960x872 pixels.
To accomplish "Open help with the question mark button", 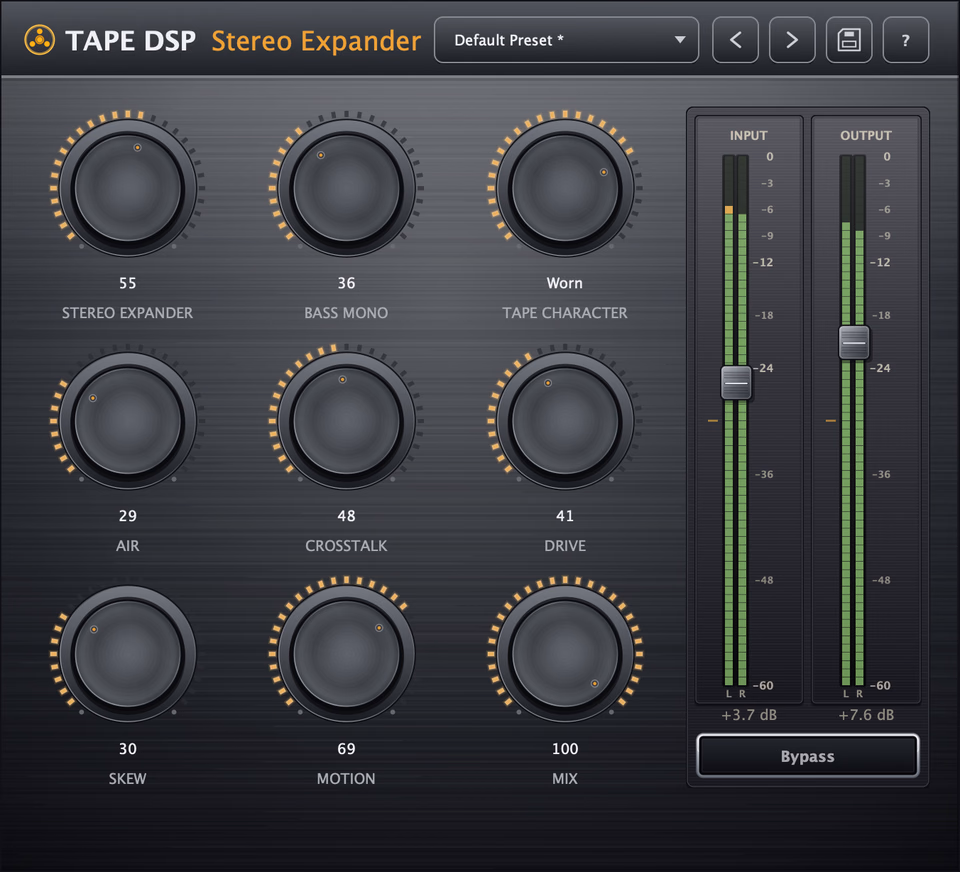I will click(x=906, y=40).
